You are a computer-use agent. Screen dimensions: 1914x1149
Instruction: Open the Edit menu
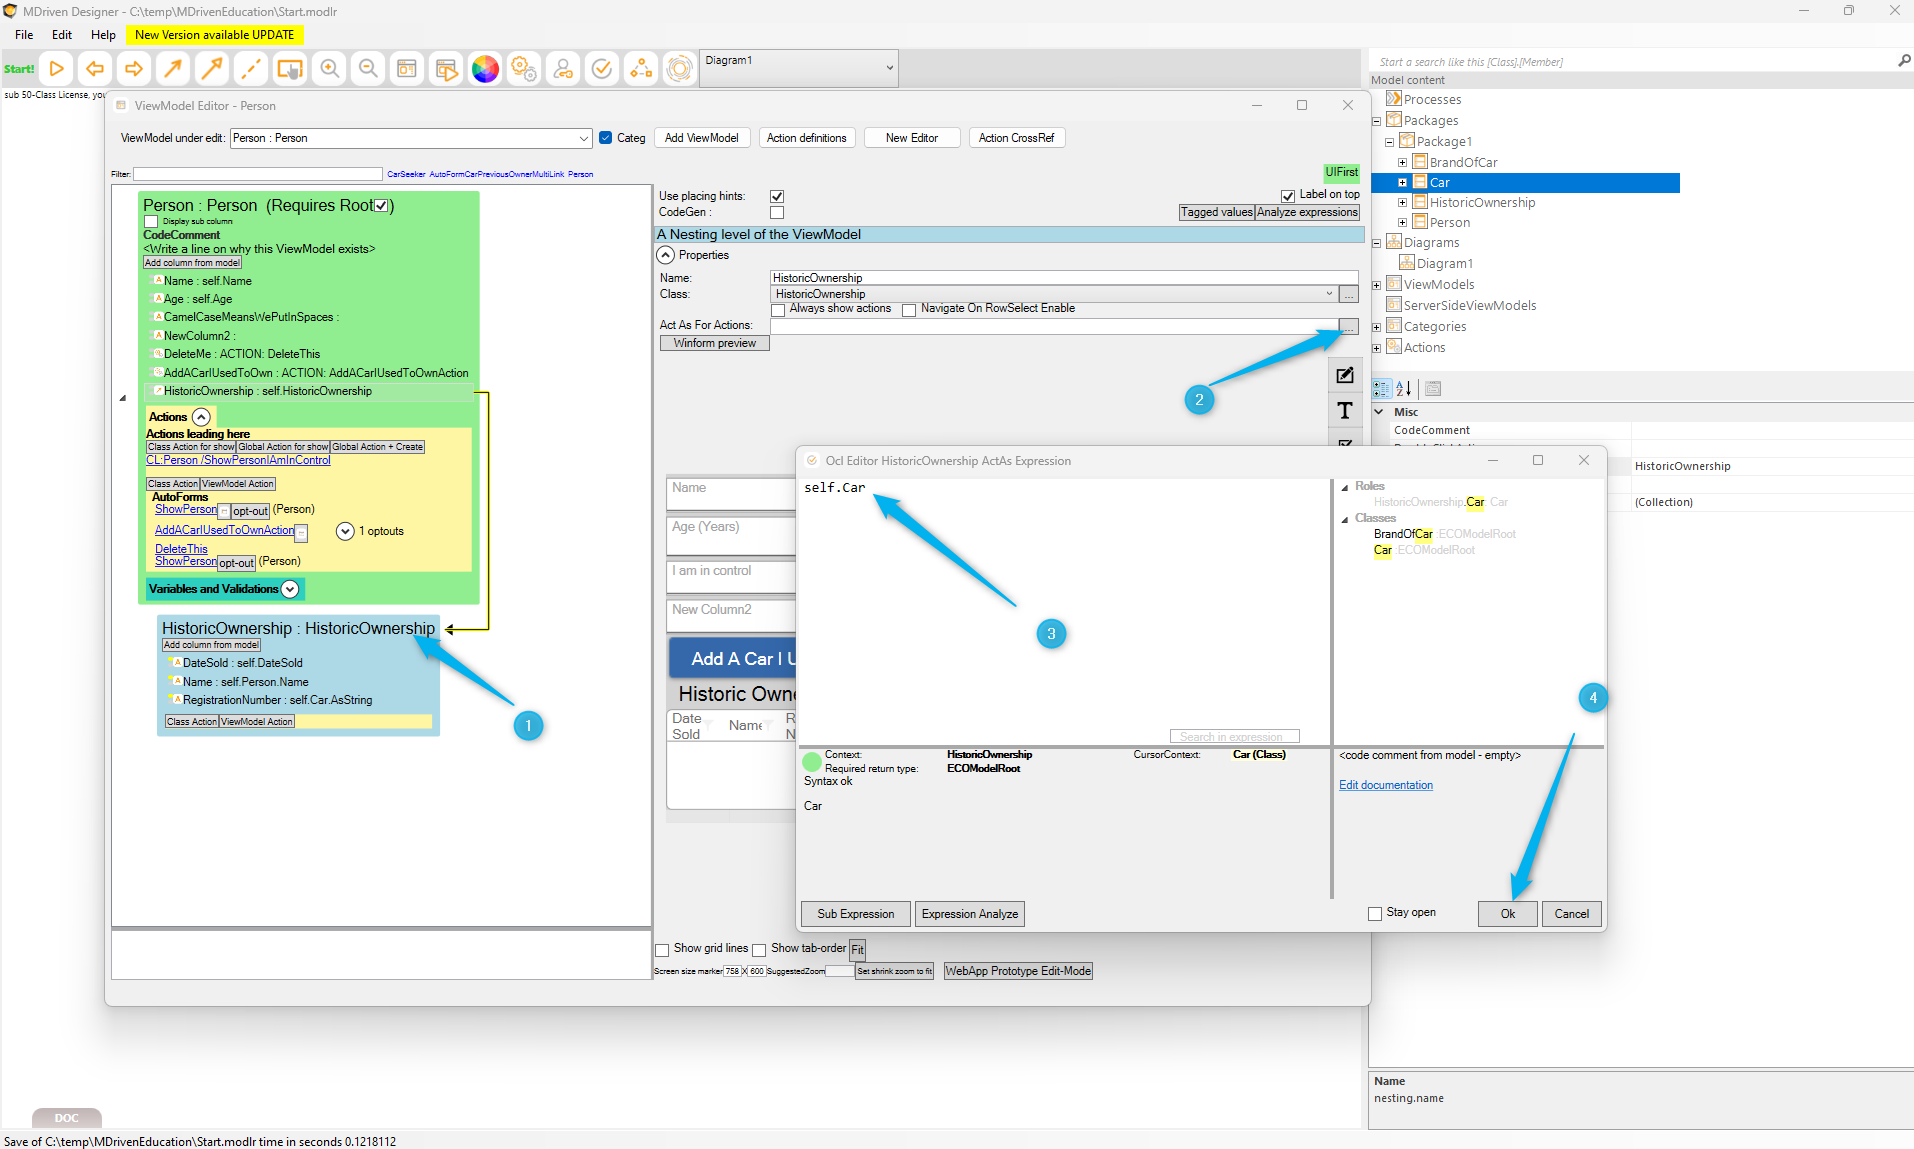point(62,35)
